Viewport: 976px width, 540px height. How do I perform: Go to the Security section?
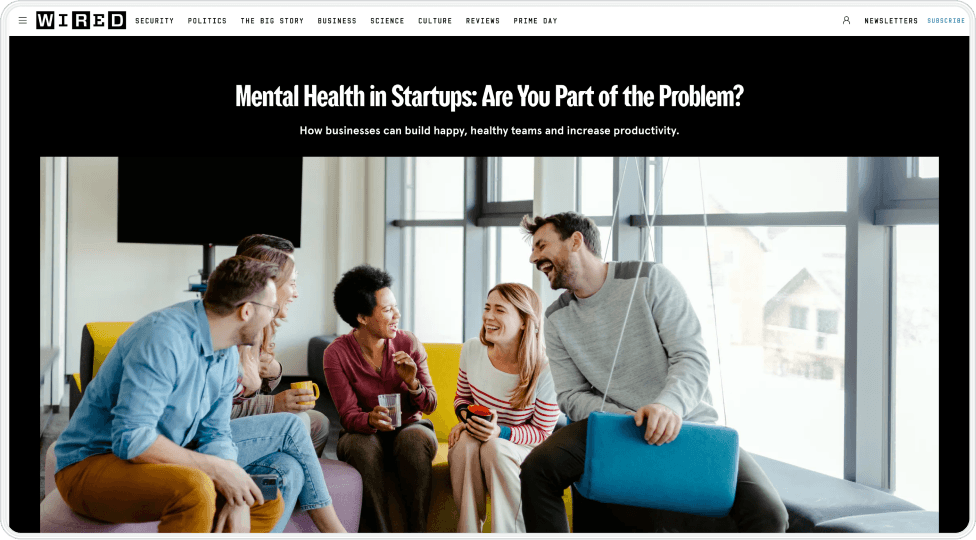pos(154,21)
